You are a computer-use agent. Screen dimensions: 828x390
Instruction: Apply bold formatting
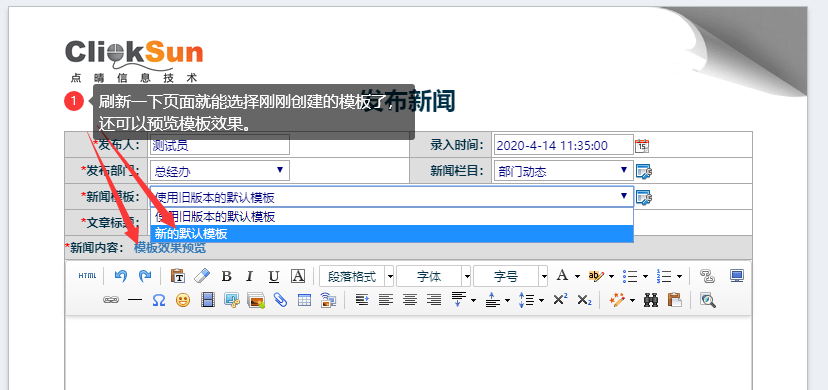pyautogui.click(x=227, y=276)
